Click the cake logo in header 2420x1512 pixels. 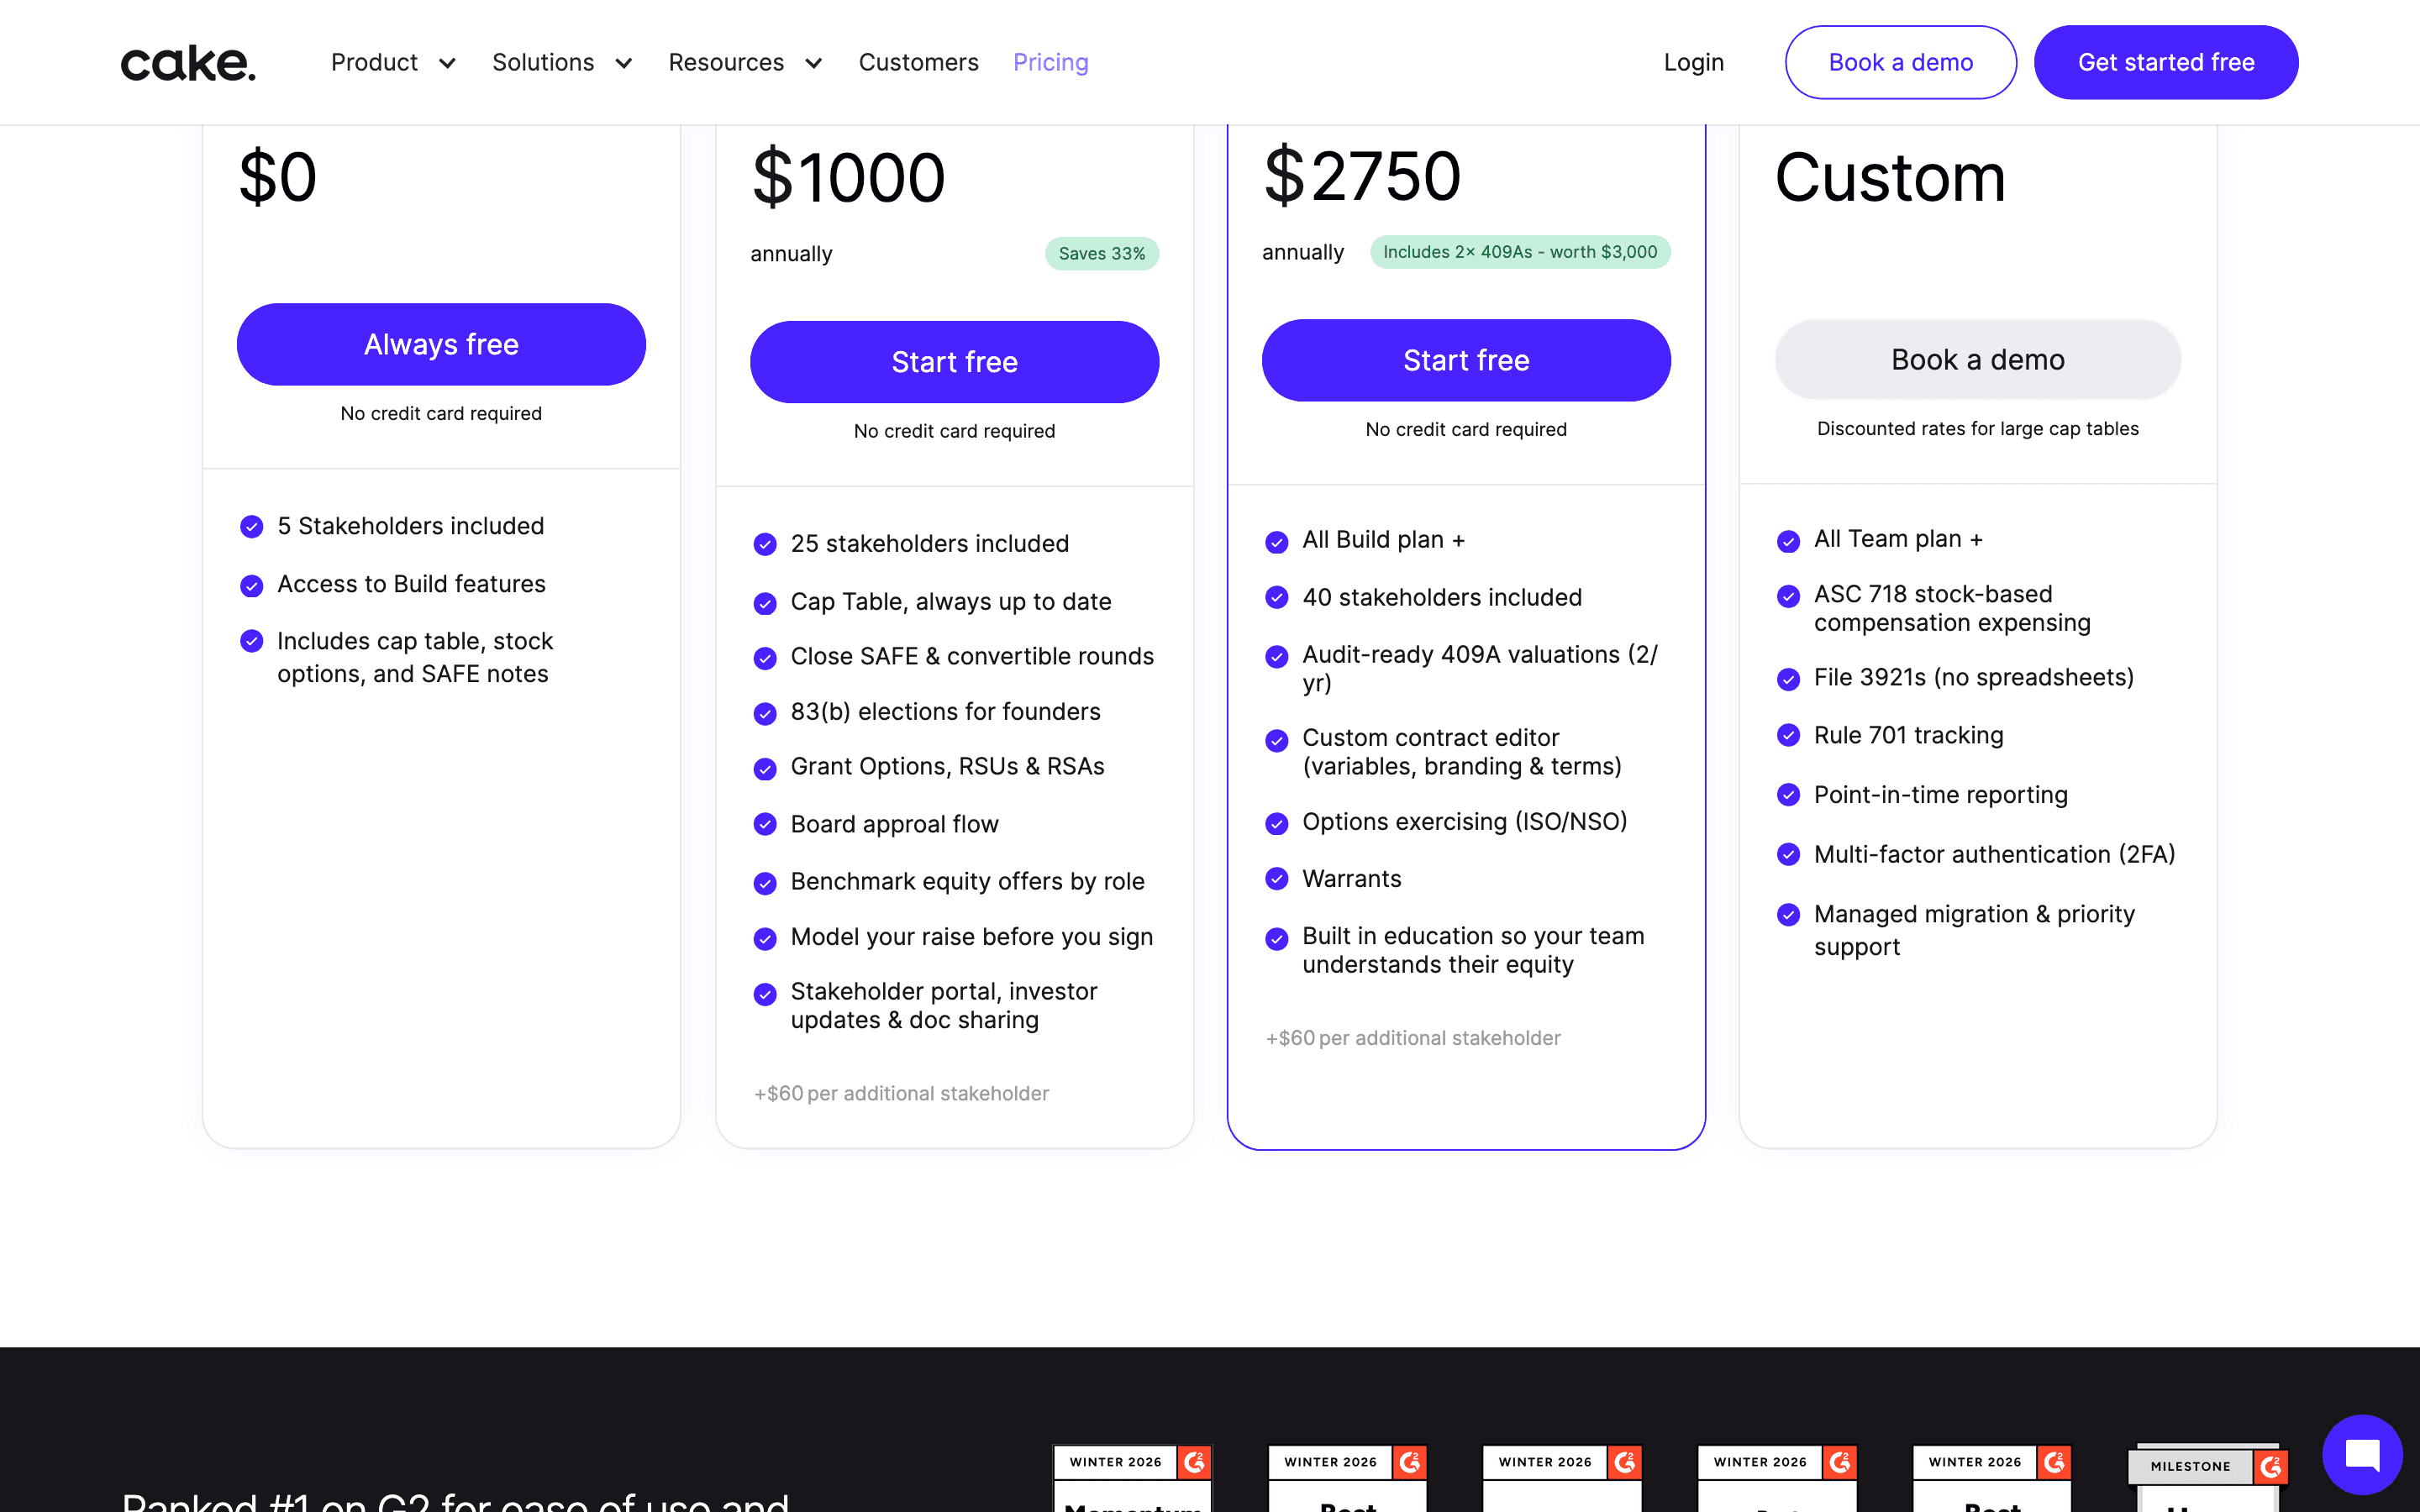[188, 63]
